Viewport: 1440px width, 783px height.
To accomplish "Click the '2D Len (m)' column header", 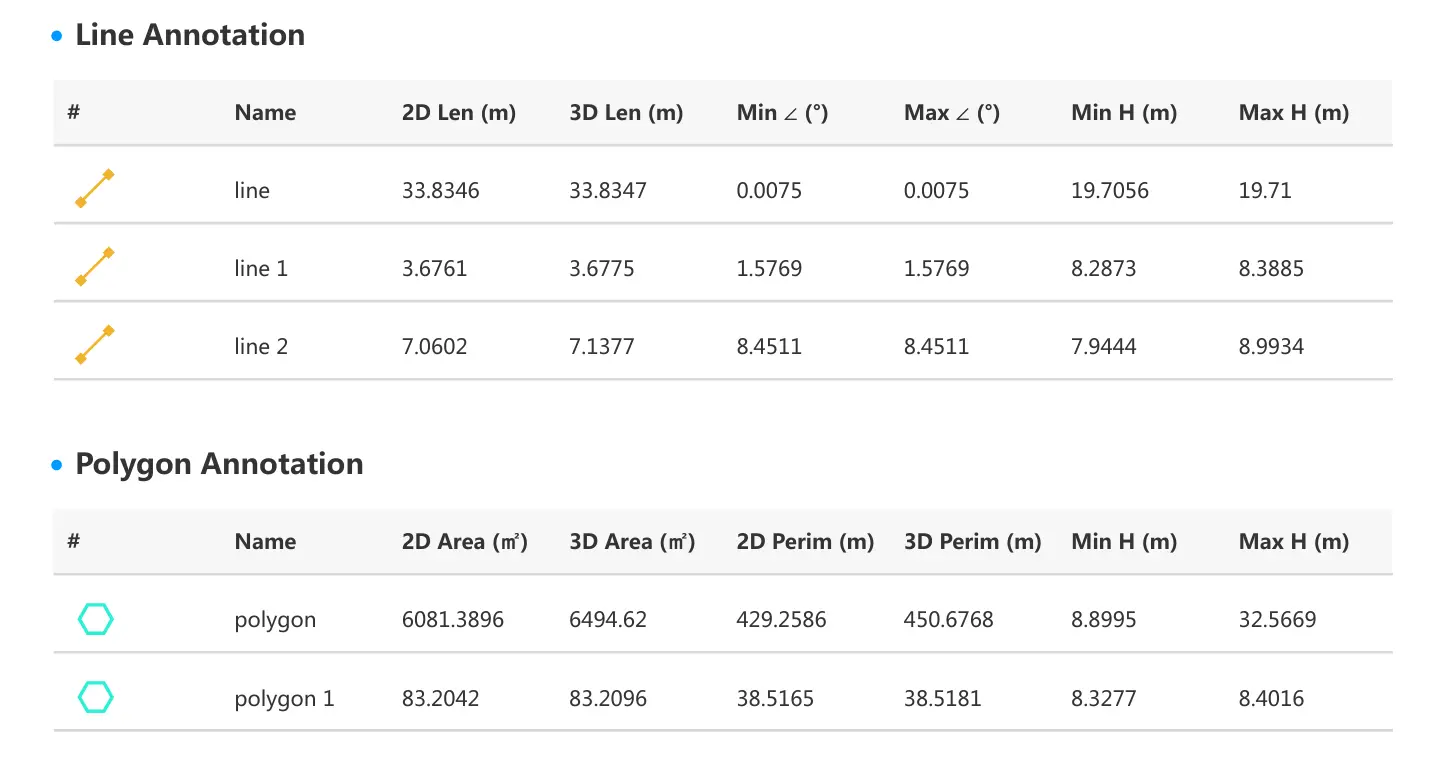I will pos(458,113).
